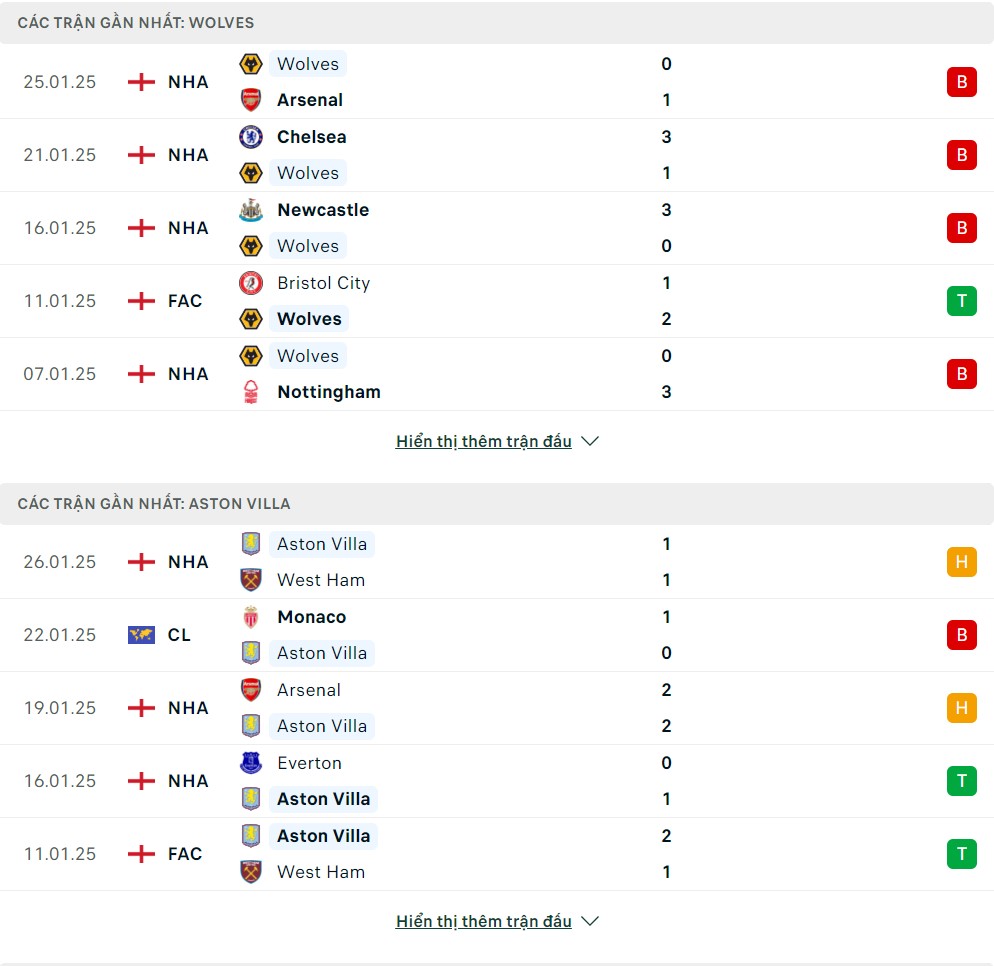Select the Nottingham team name

329,392
